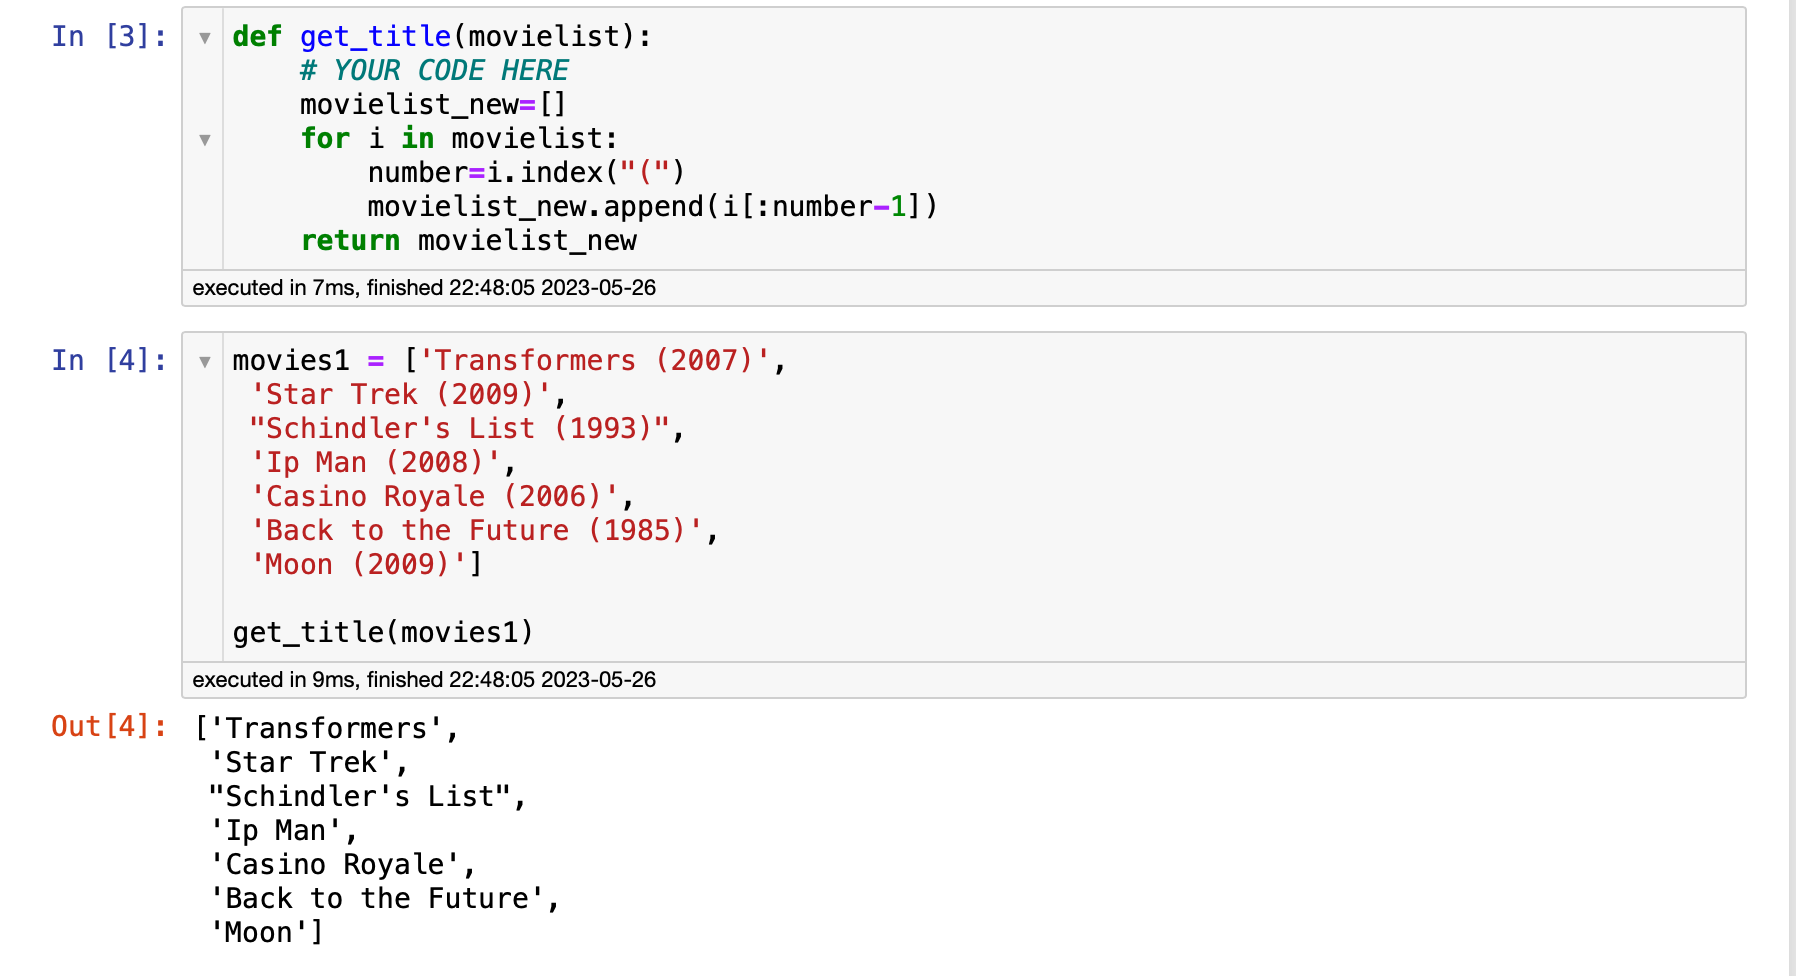Collapse the for loop fold arrow
This screenshot has height=976, width=1796.
point(204,140)
